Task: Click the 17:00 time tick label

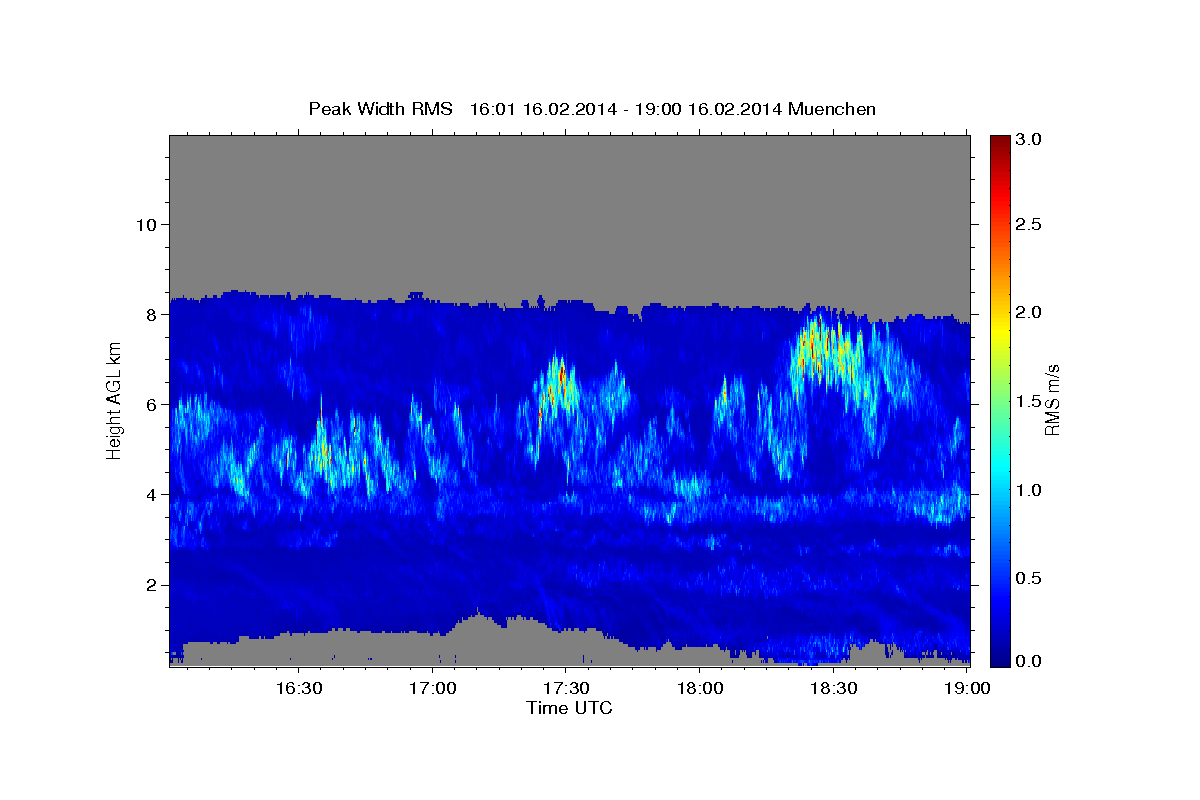Action: [435, 688]
